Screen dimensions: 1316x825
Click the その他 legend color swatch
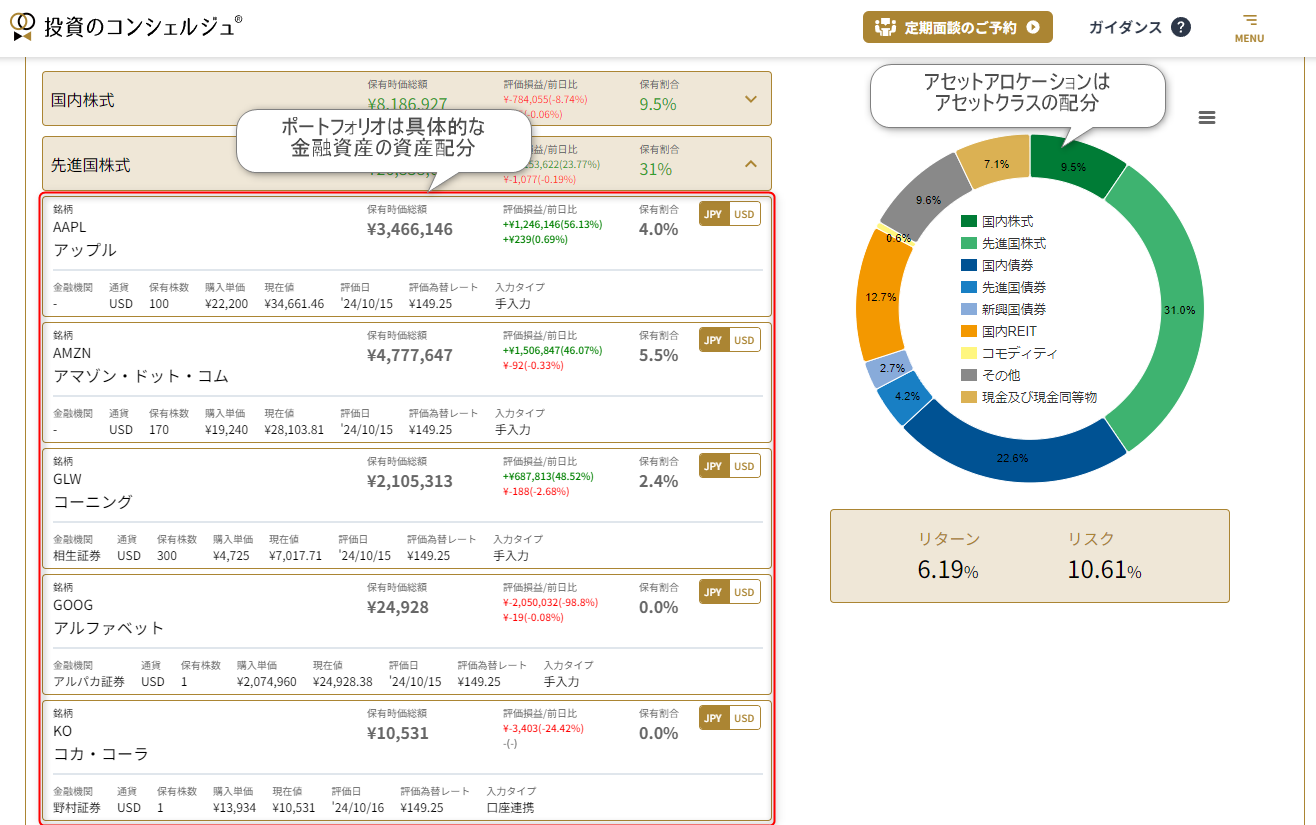click(x=968, y=375)
